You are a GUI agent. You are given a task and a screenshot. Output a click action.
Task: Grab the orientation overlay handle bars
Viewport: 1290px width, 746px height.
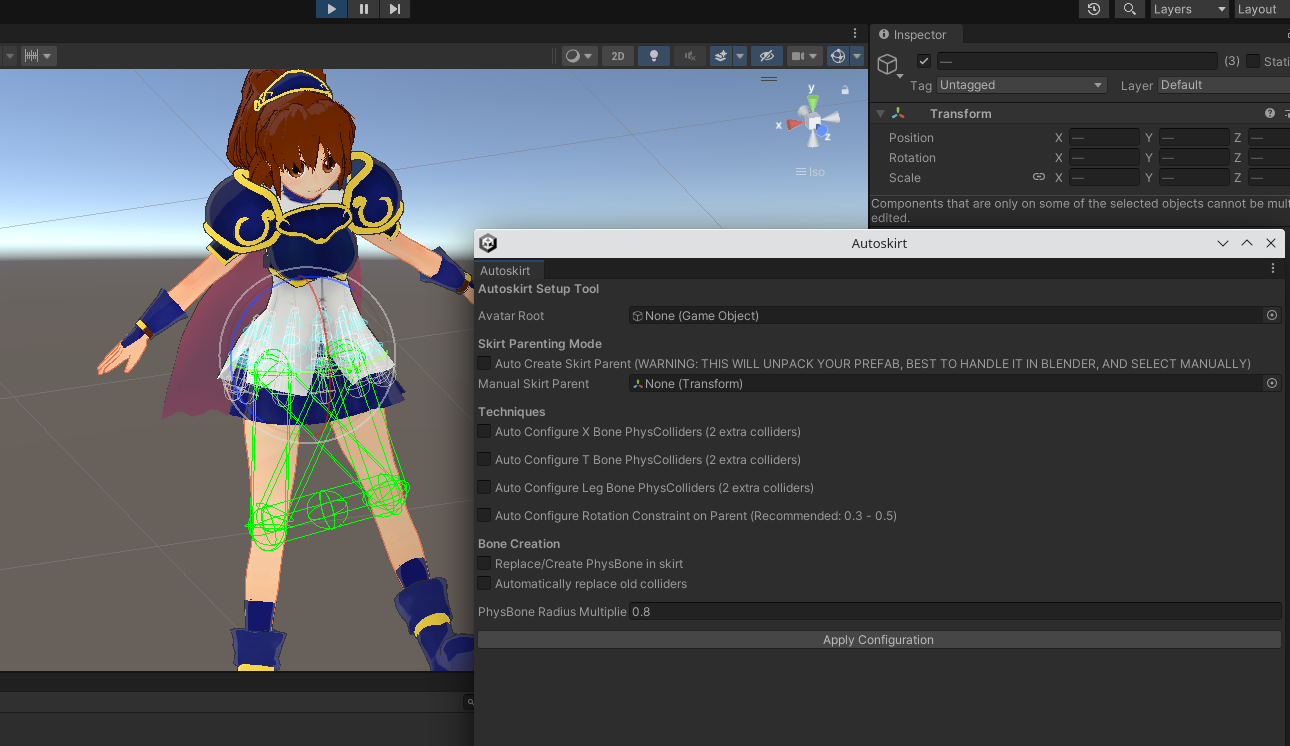point(769,78)
